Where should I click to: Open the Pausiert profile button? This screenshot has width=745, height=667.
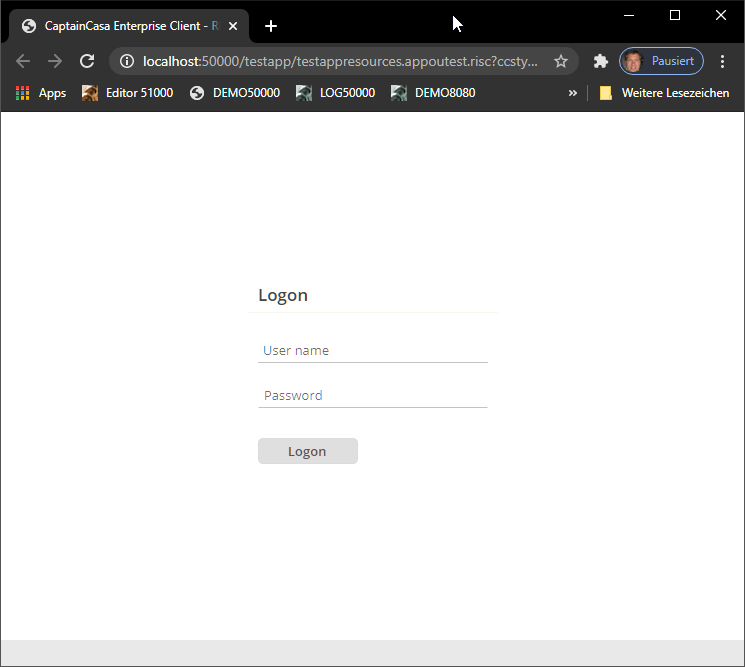point(661,61)
